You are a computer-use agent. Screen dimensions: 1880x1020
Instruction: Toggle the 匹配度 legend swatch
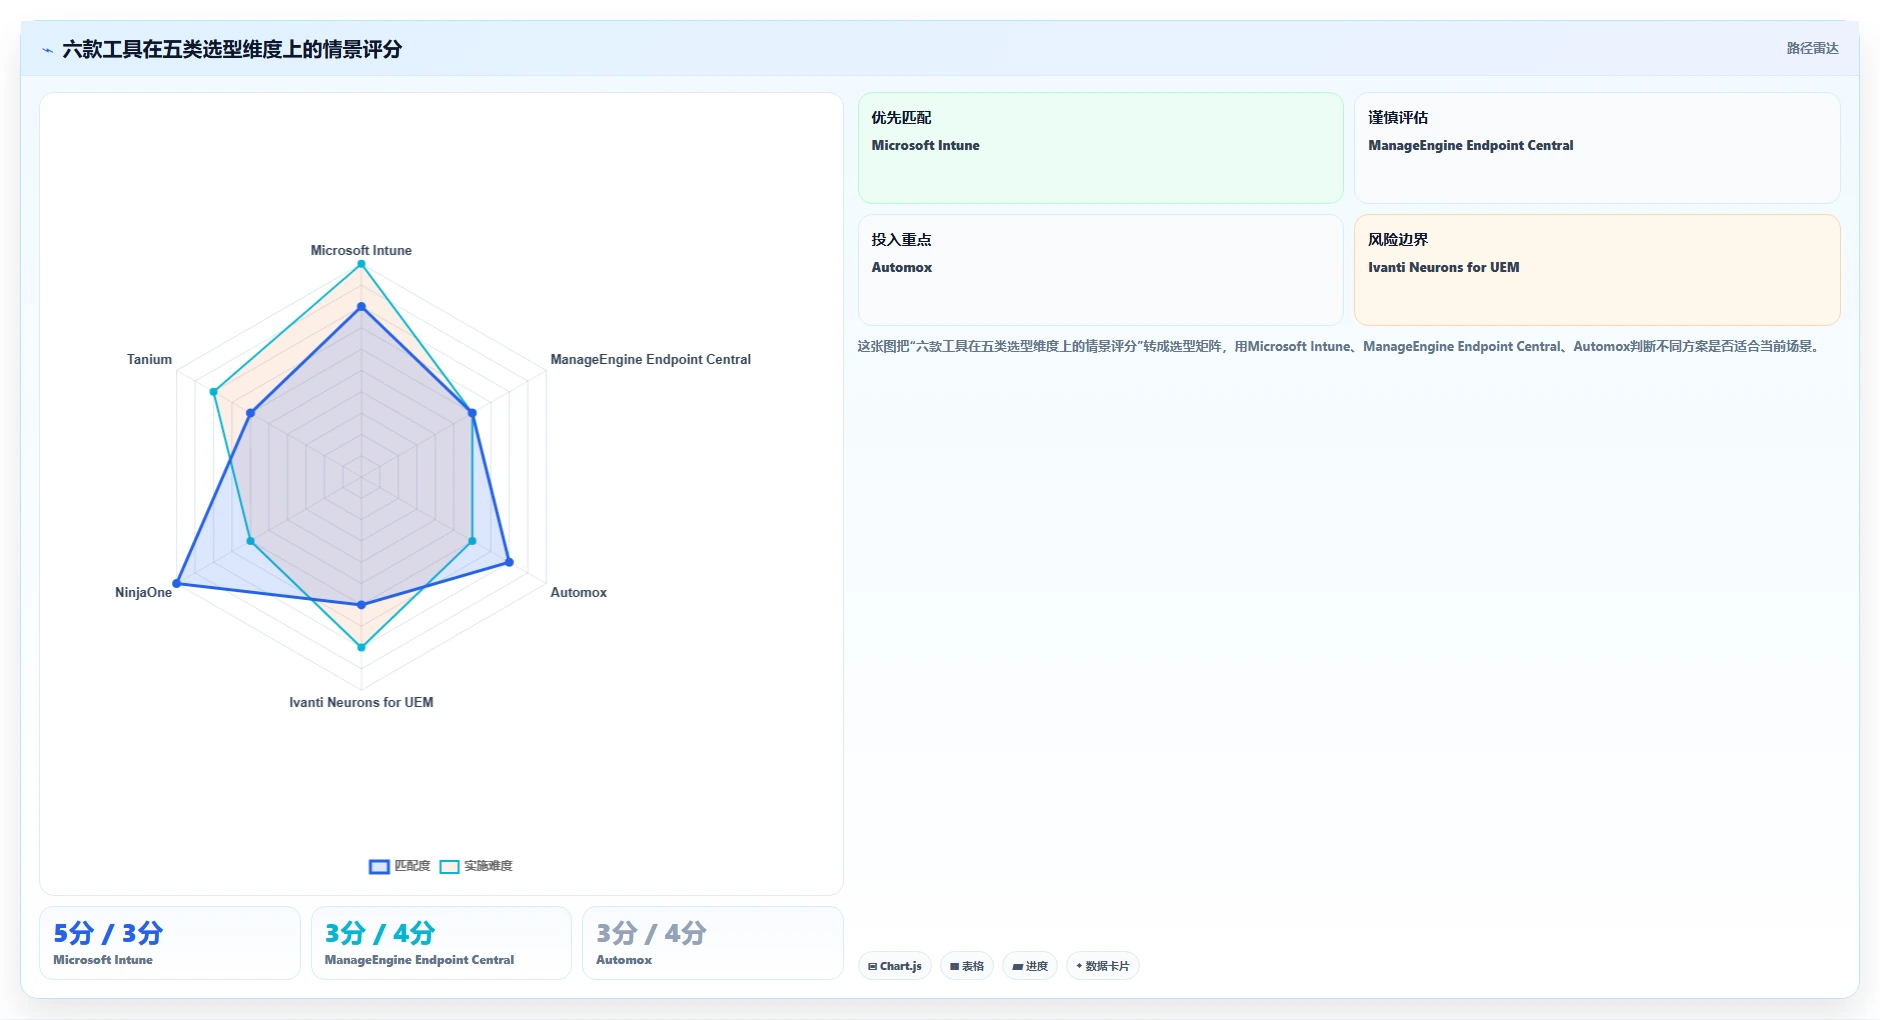point(379,866)
